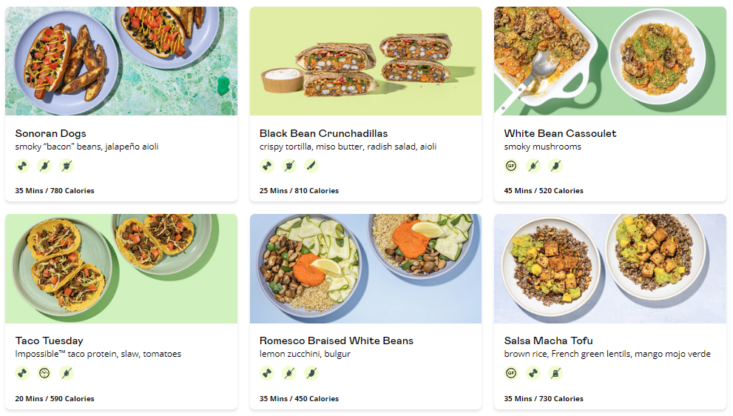Click the "20 Mins / 590 Calories" text

55,397
